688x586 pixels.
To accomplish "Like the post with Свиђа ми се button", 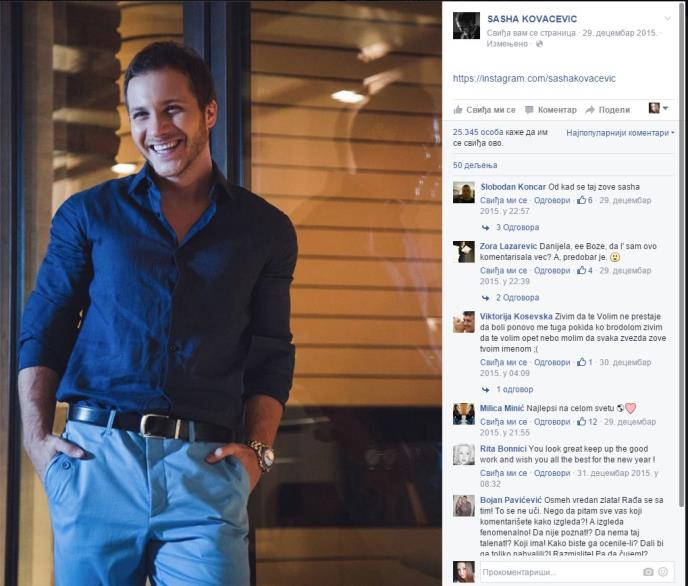I will (484, 110).
